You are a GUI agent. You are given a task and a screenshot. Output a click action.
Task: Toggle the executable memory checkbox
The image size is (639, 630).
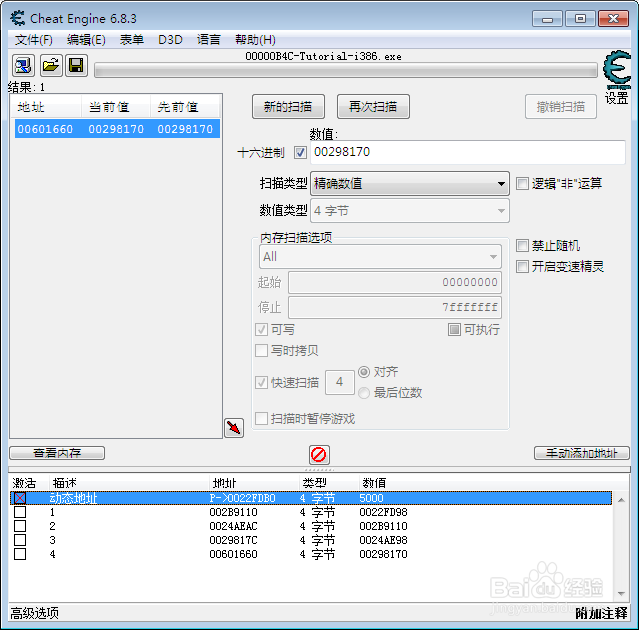pyautogui.click(x=454, y=329)
